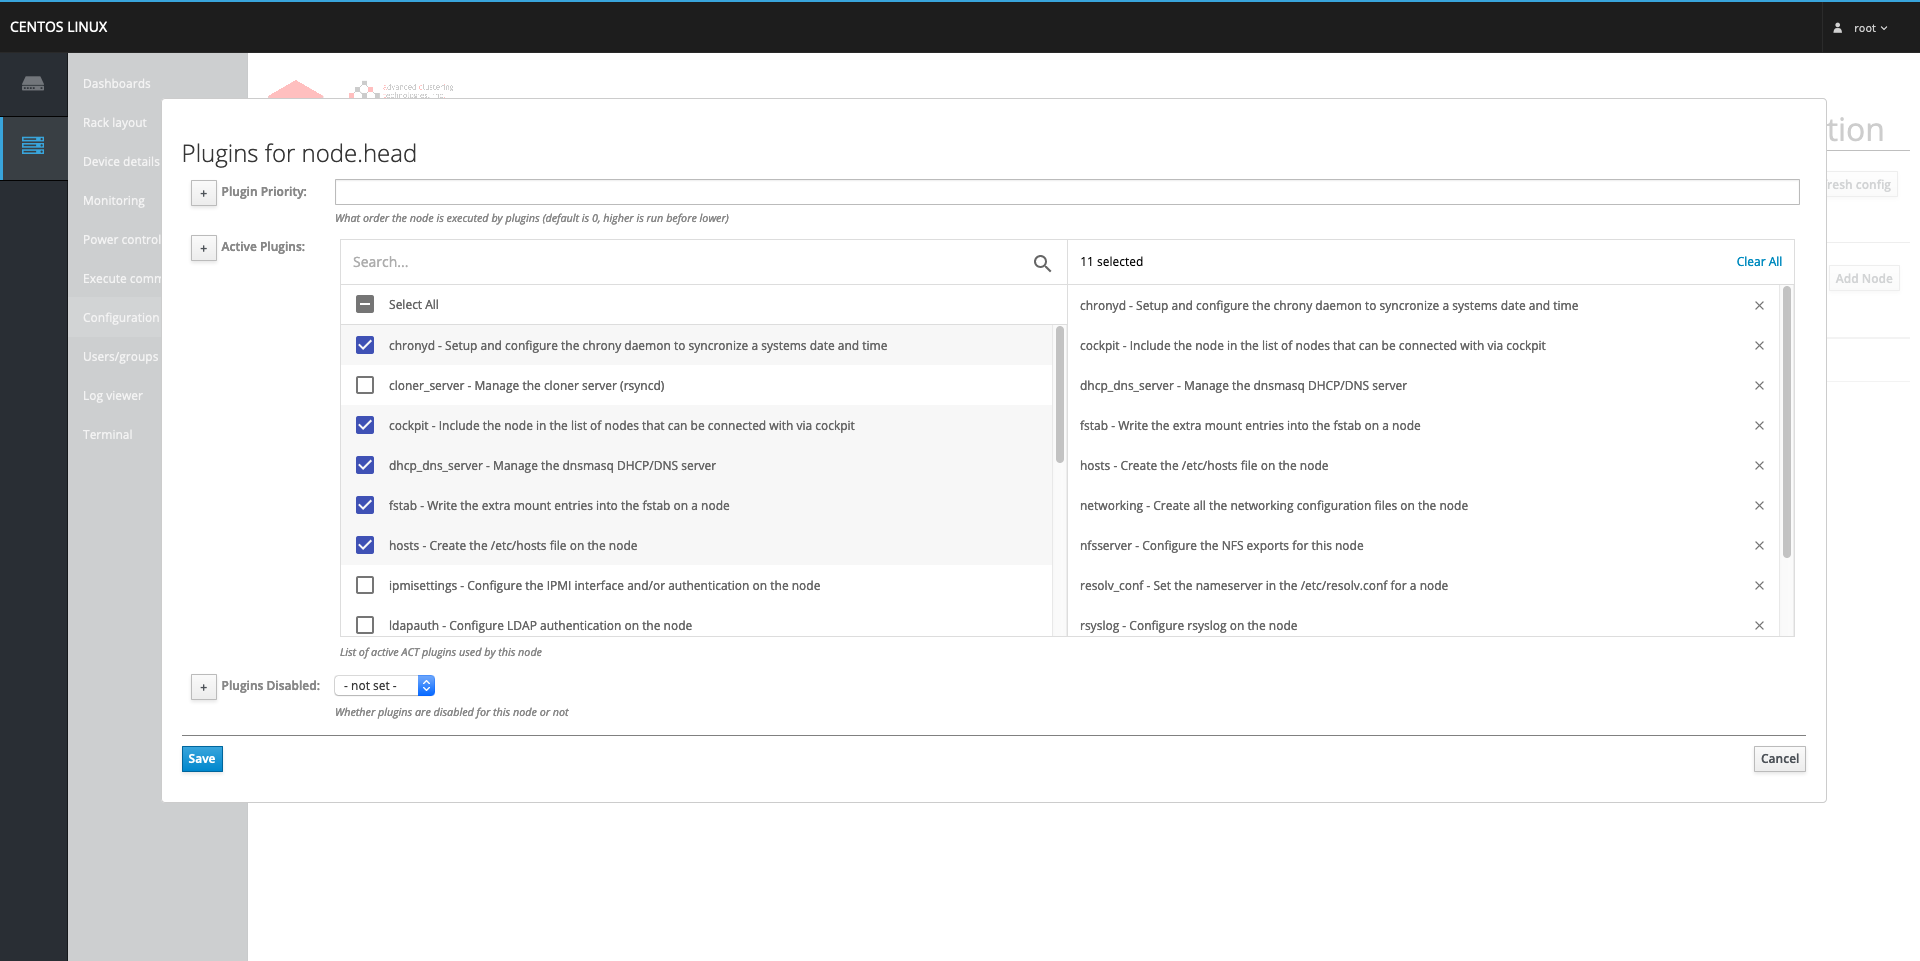Remove resolv_conf from selected plugins
1920x961 pixels.
(1759, 586)
